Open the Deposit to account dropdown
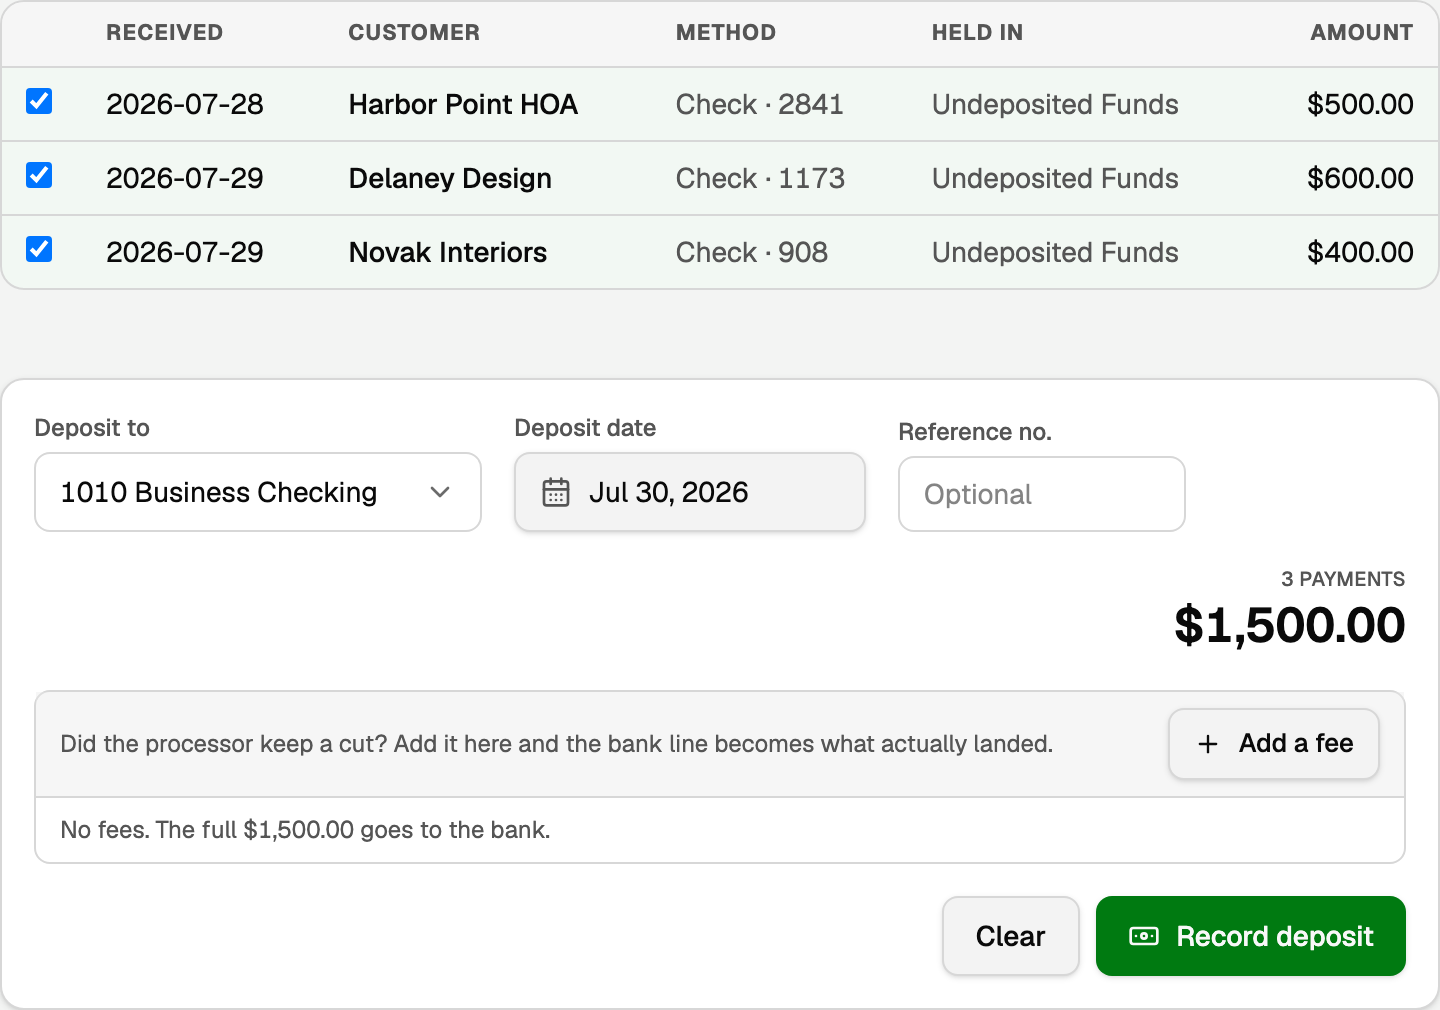Viewport: 1440px width, 1010px height. (x=258, y=492)
